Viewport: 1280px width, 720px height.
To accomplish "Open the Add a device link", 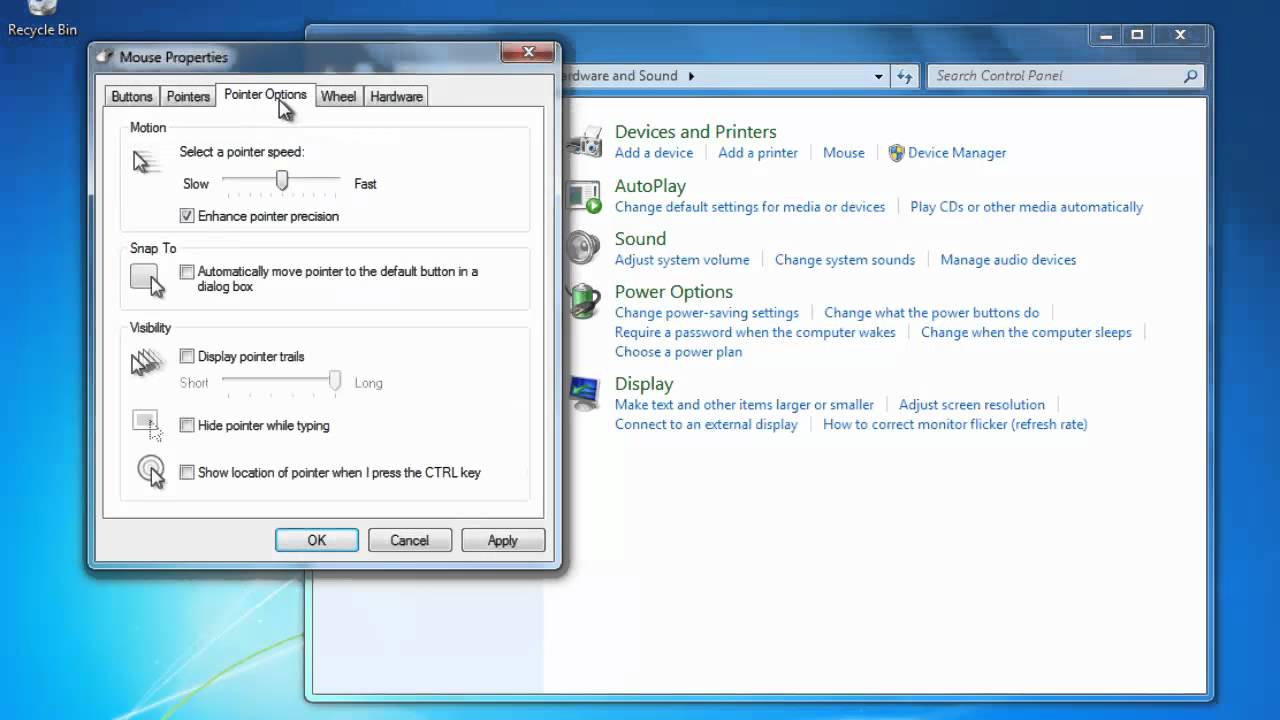I will (x=654, y=153).
